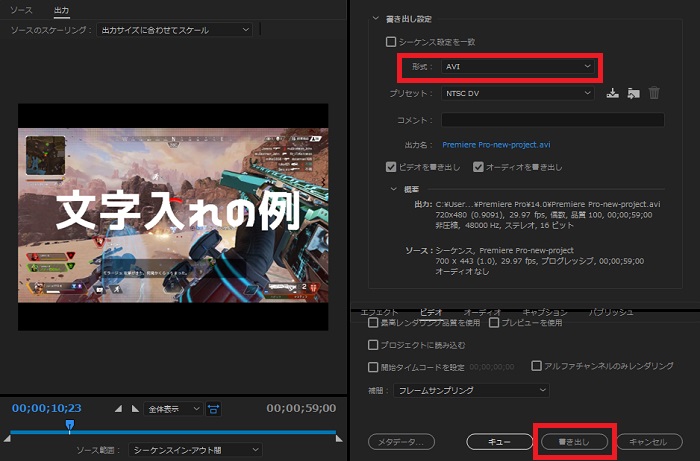This screenshot has width=700, height=461.
Task: Click the キャンセル button
Action: click(650, 442)
